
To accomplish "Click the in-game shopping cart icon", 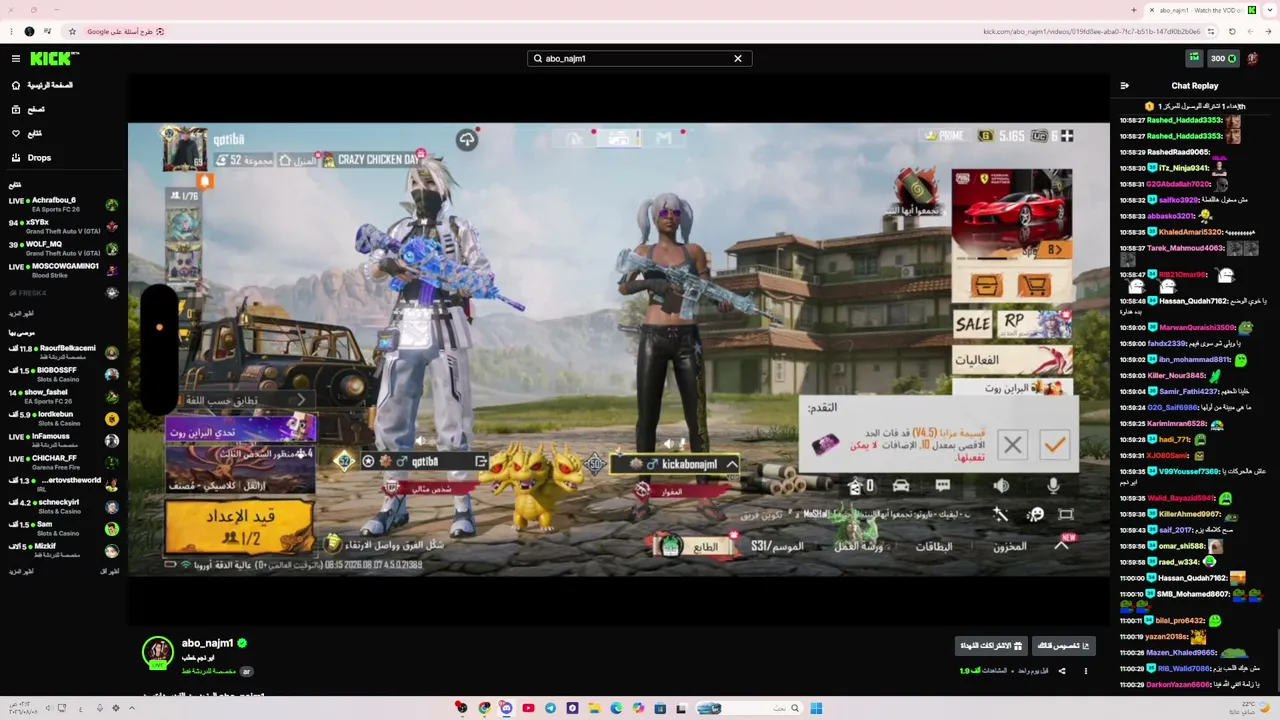I will [1034, 287].
